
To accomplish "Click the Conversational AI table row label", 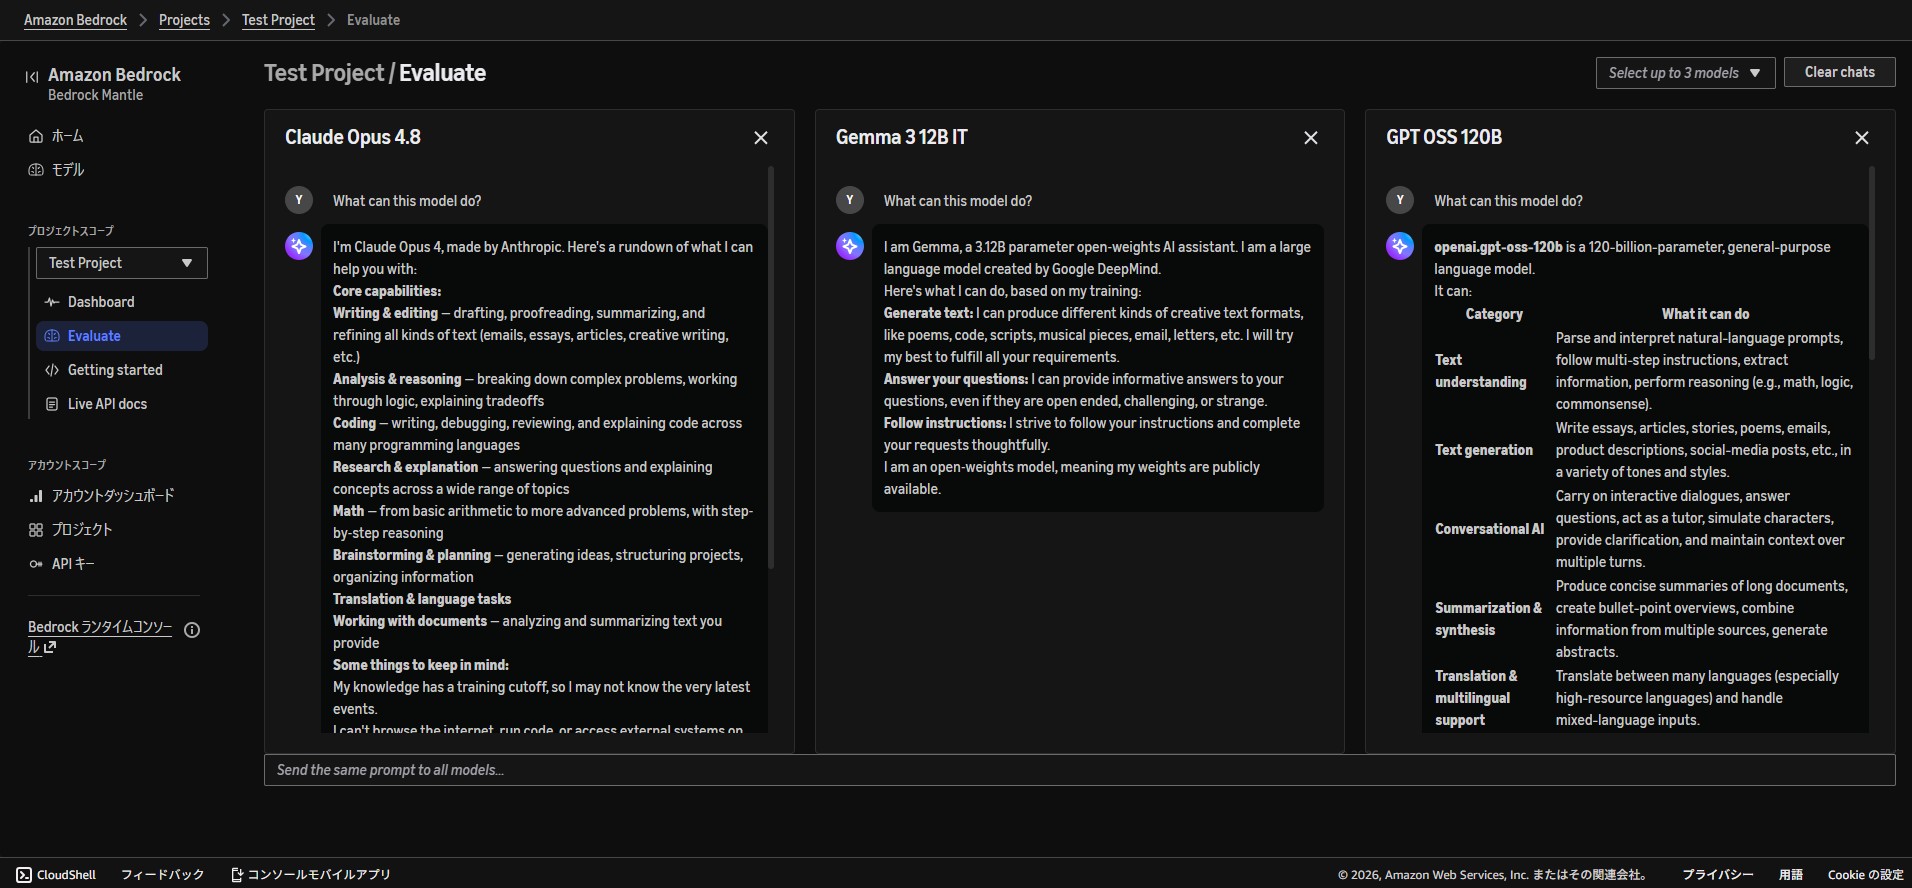I will 1489,529.
